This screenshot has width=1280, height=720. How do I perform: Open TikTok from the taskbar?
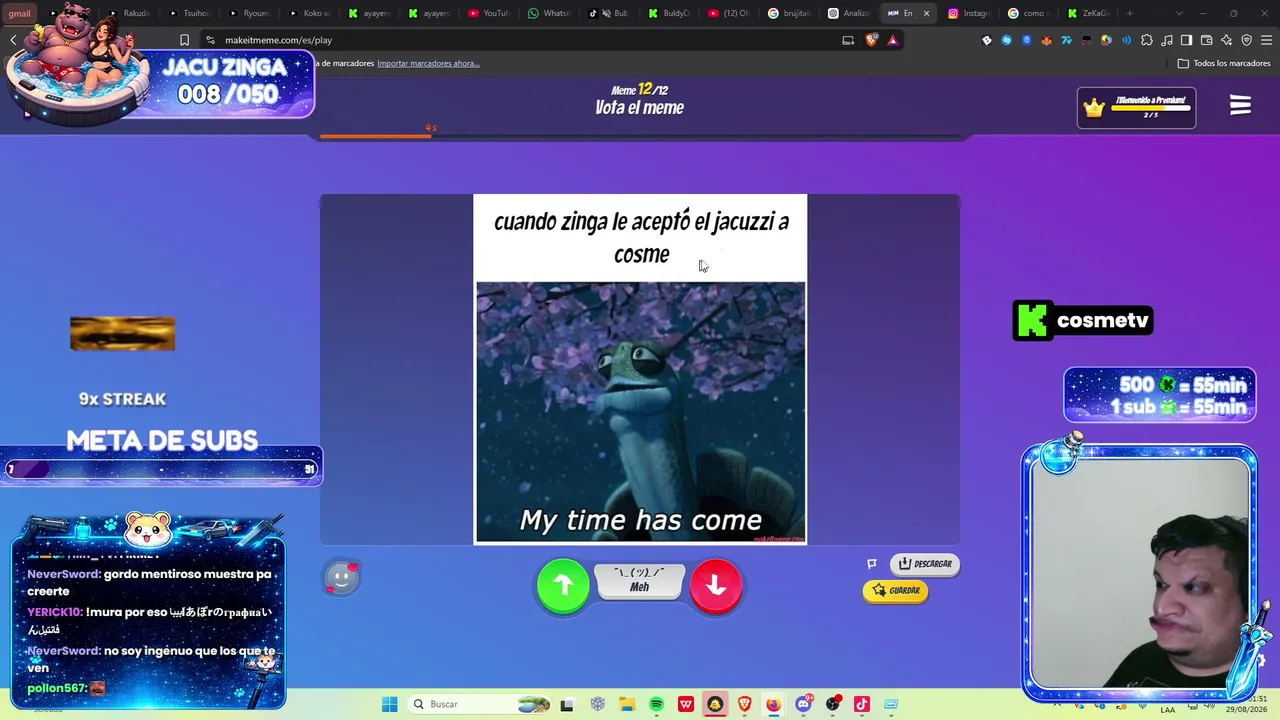[862, 704]
